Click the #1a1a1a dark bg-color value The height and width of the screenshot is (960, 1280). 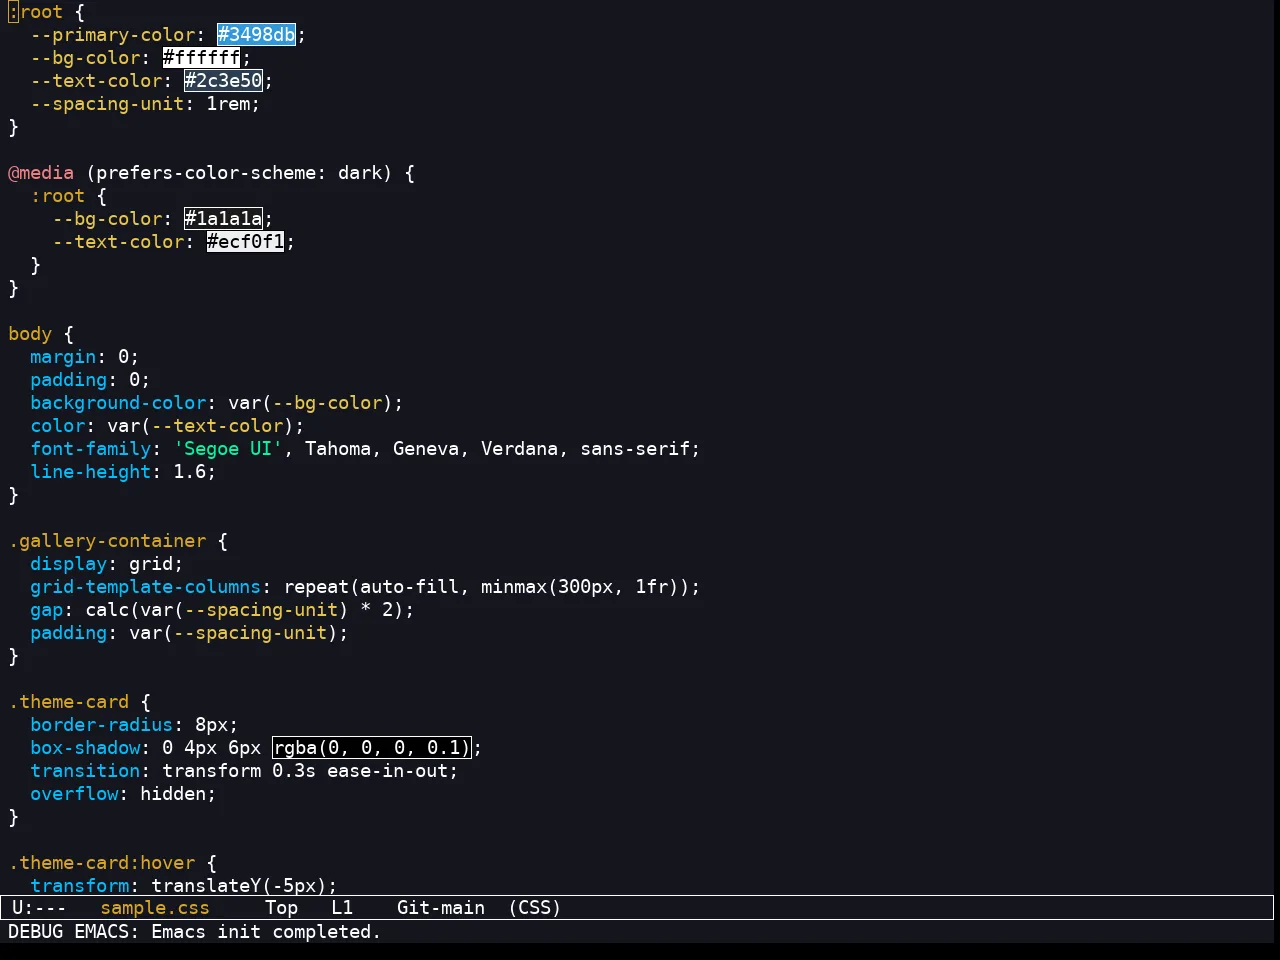223,219
